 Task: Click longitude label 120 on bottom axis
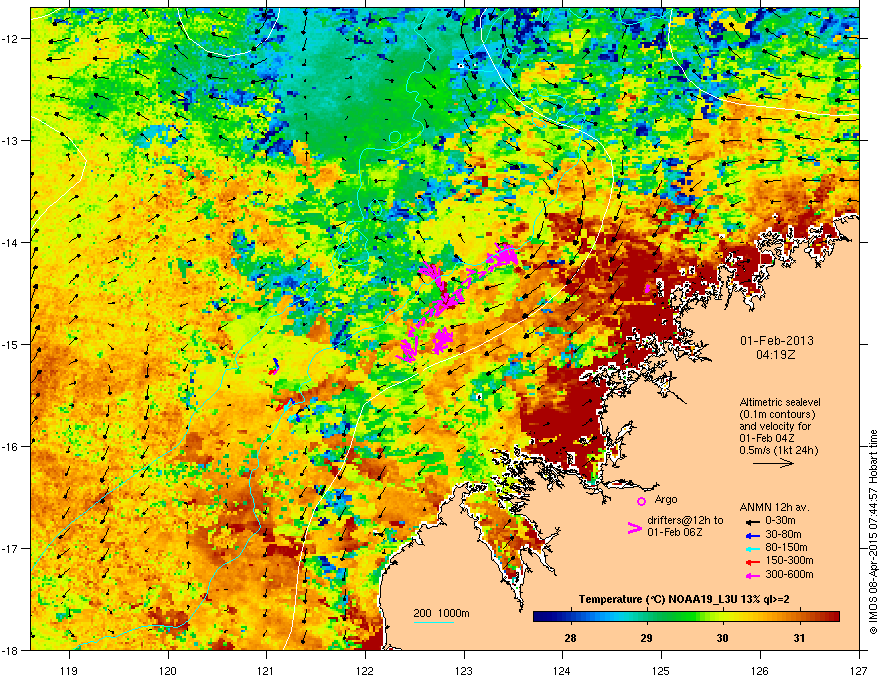(x=168, y=670)
